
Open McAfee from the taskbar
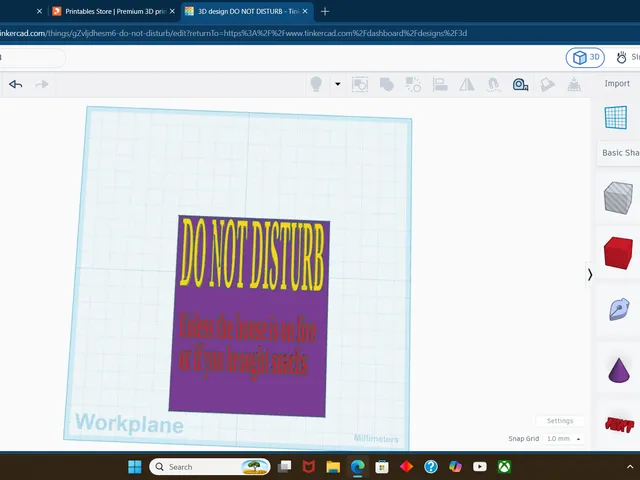click(x=309, y=467)
